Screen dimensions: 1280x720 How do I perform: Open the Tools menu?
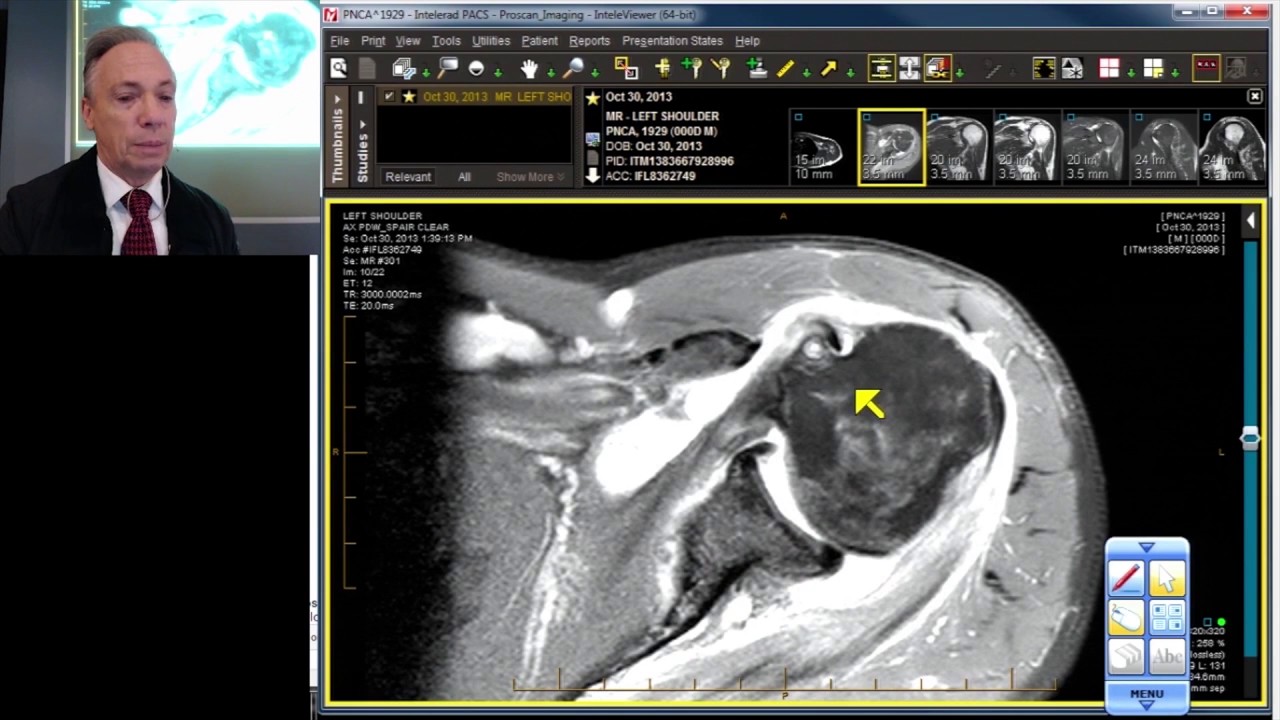(446, 41)
